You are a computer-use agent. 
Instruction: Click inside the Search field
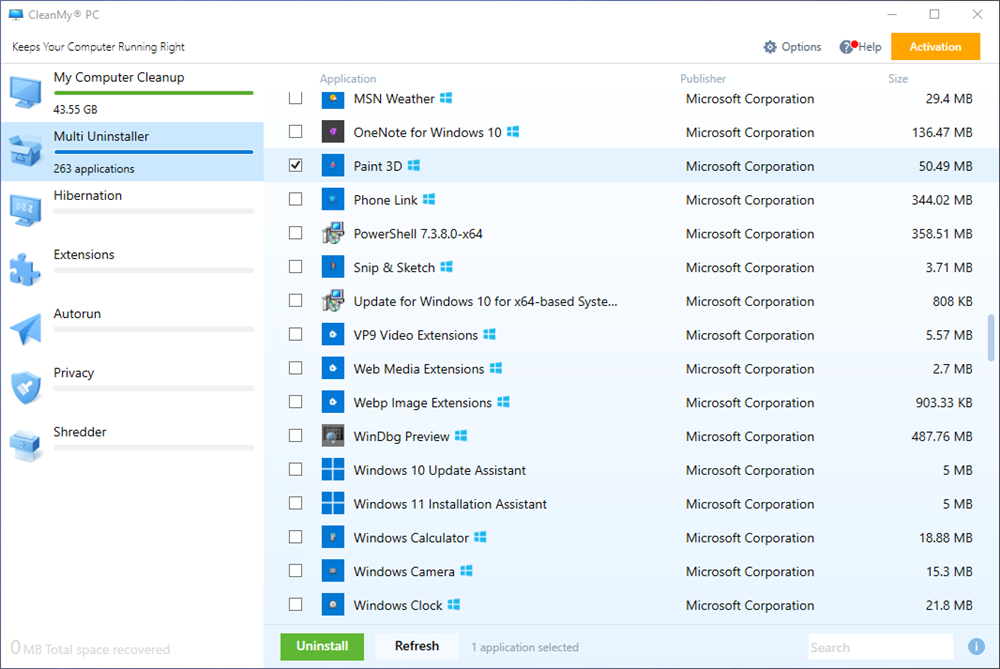click(880, 647)
